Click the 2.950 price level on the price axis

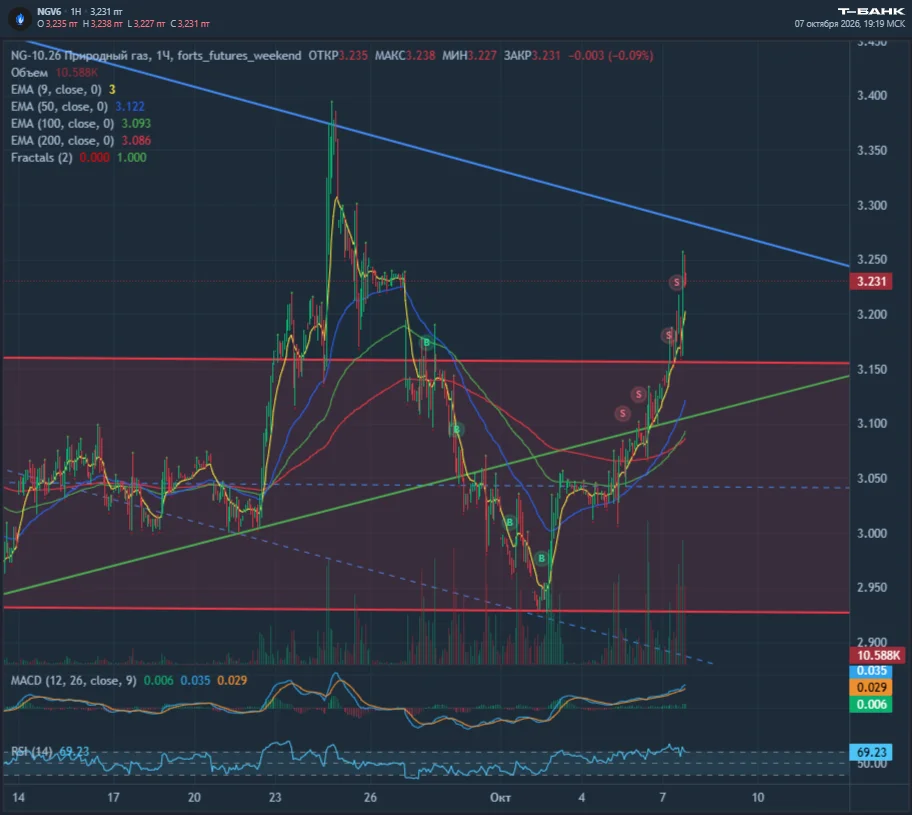(x=872, y=588)
